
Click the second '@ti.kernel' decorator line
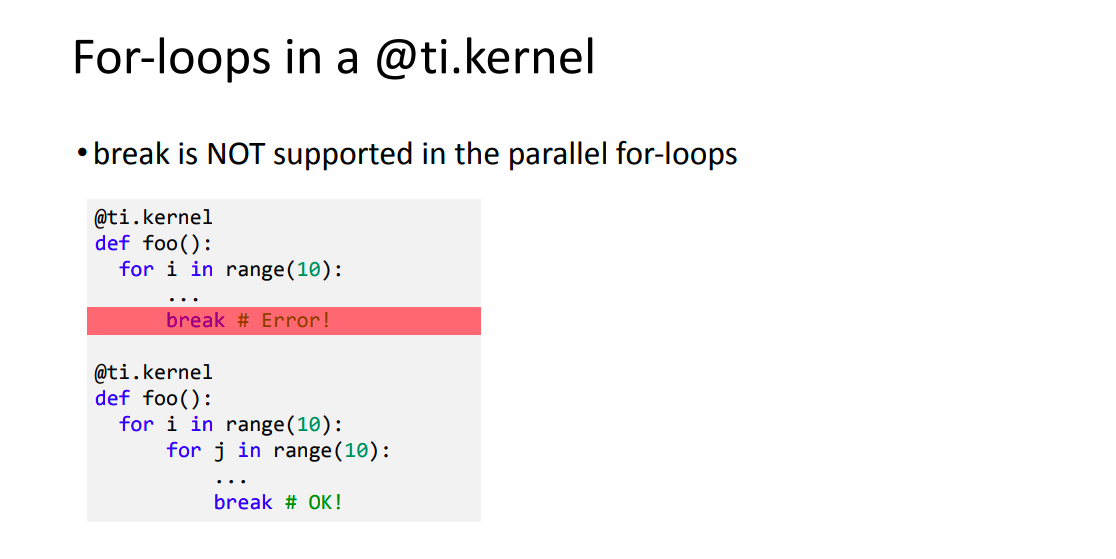coord(153,372)
